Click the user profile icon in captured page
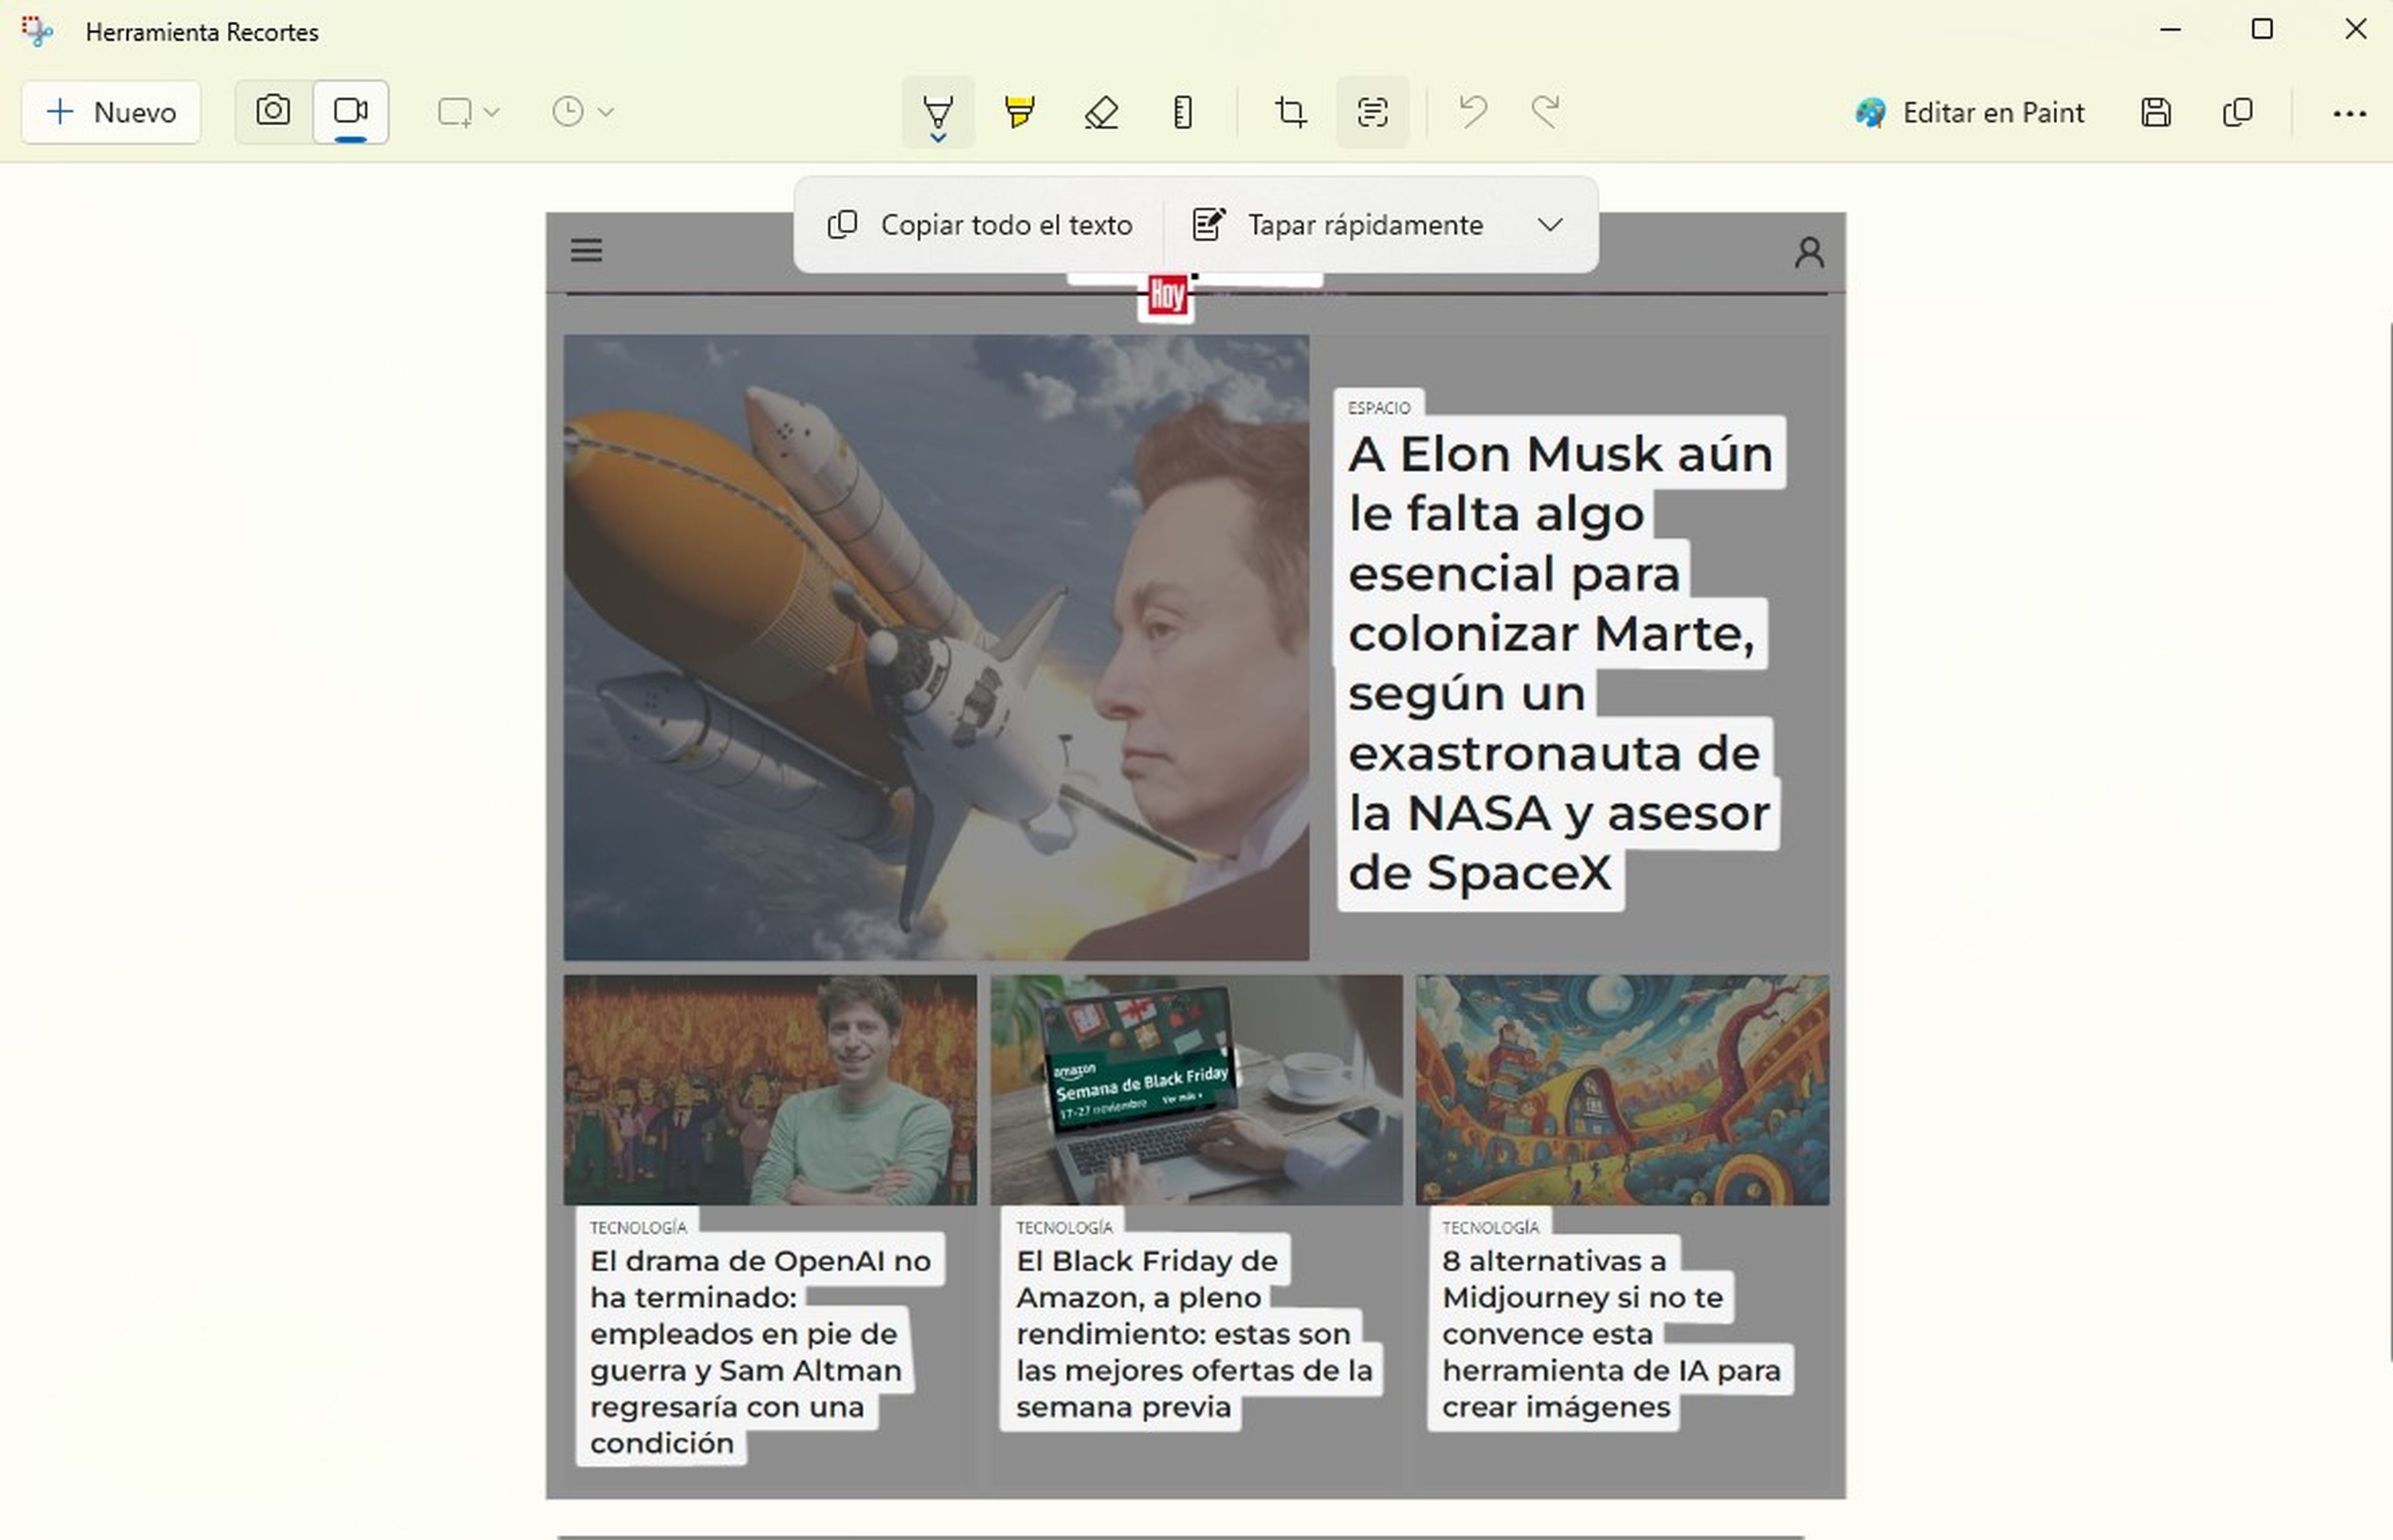The width and height of the screenshot is (2393, 1540). (1809, 252)
